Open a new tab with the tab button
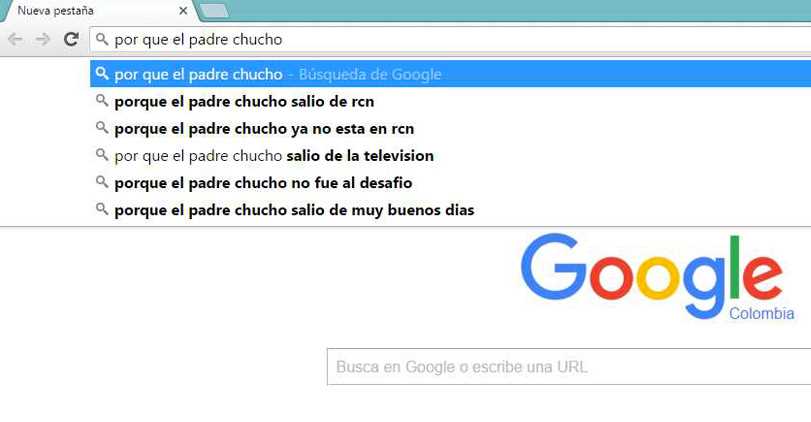Screen dimensions: 811x422 (x=214, y=11)
